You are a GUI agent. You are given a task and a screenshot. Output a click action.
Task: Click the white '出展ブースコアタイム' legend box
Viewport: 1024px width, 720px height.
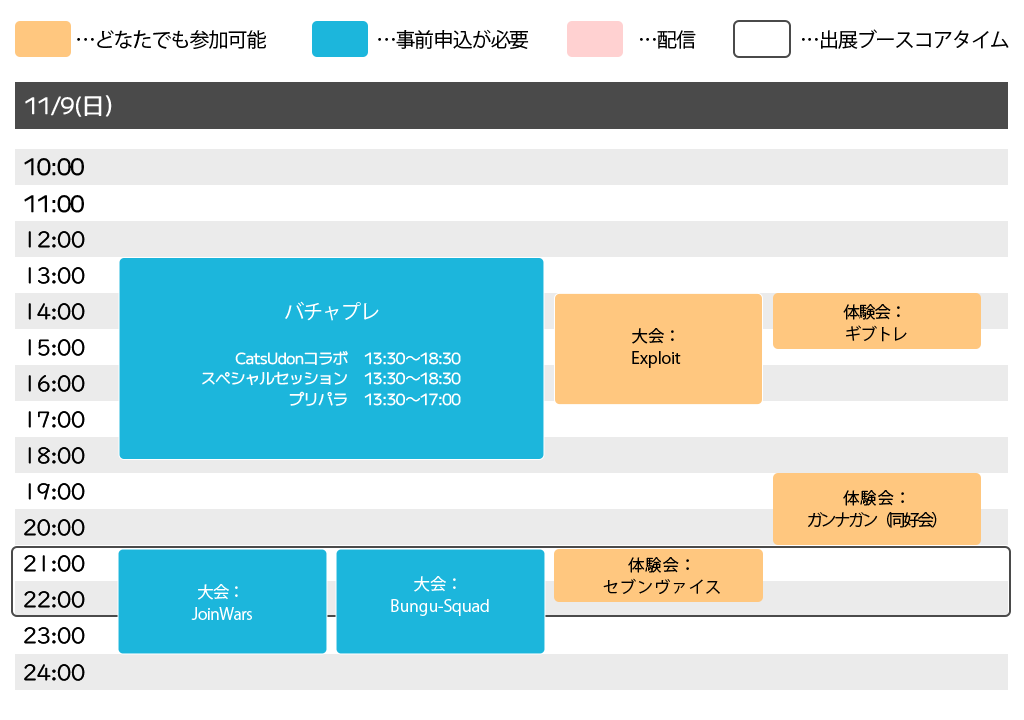click(762, 40)
